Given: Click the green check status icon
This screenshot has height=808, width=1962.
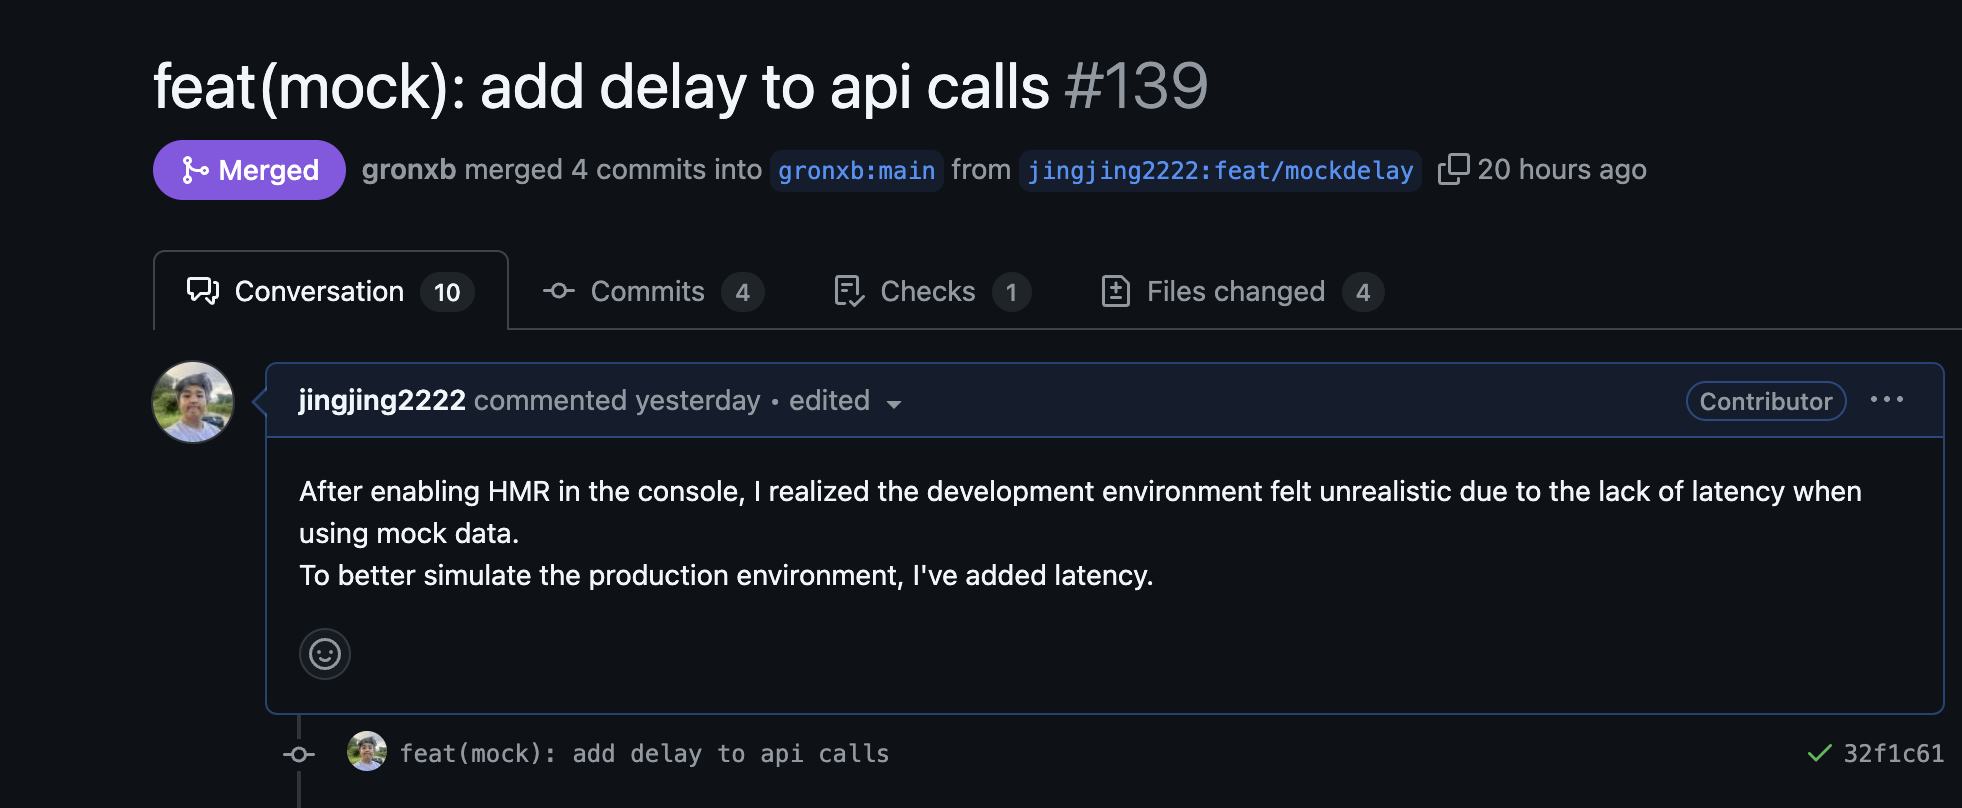Looking at the screenshot, I should click(x=1820, y=753).
